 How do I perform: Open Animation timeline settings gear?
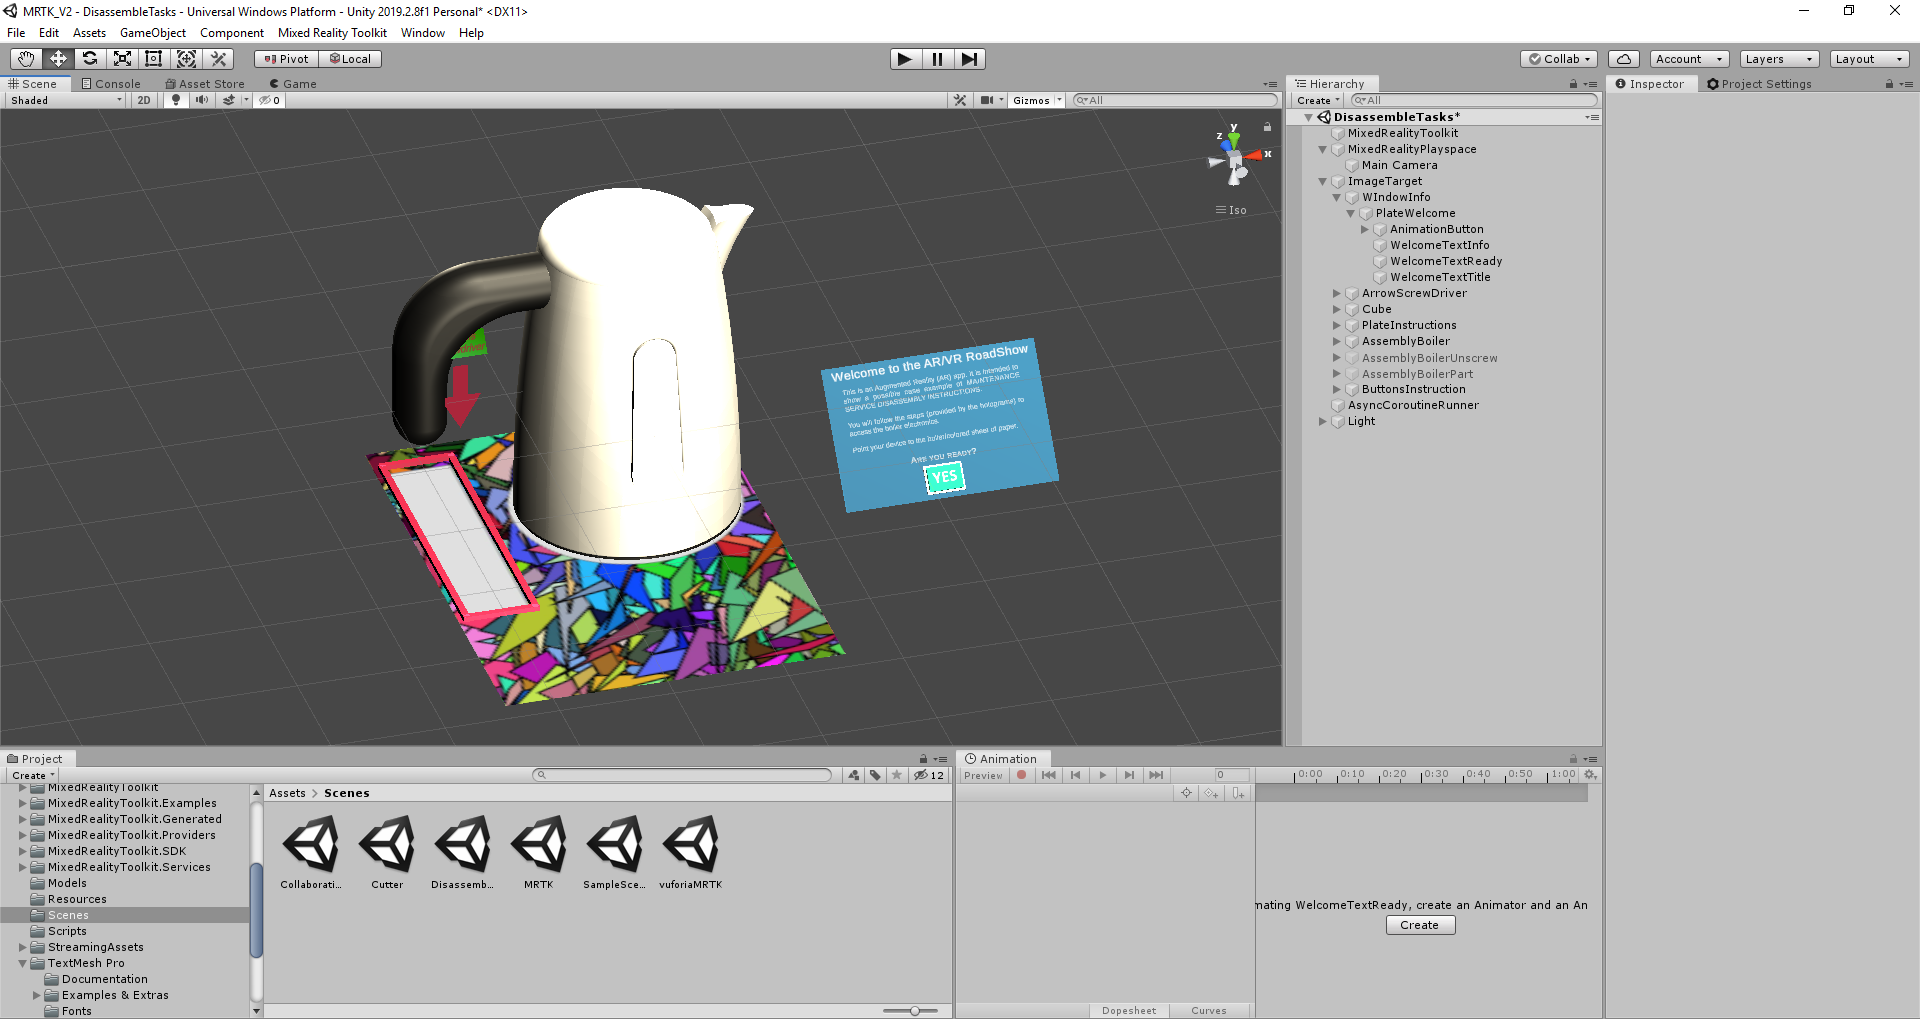point(1589,775)
